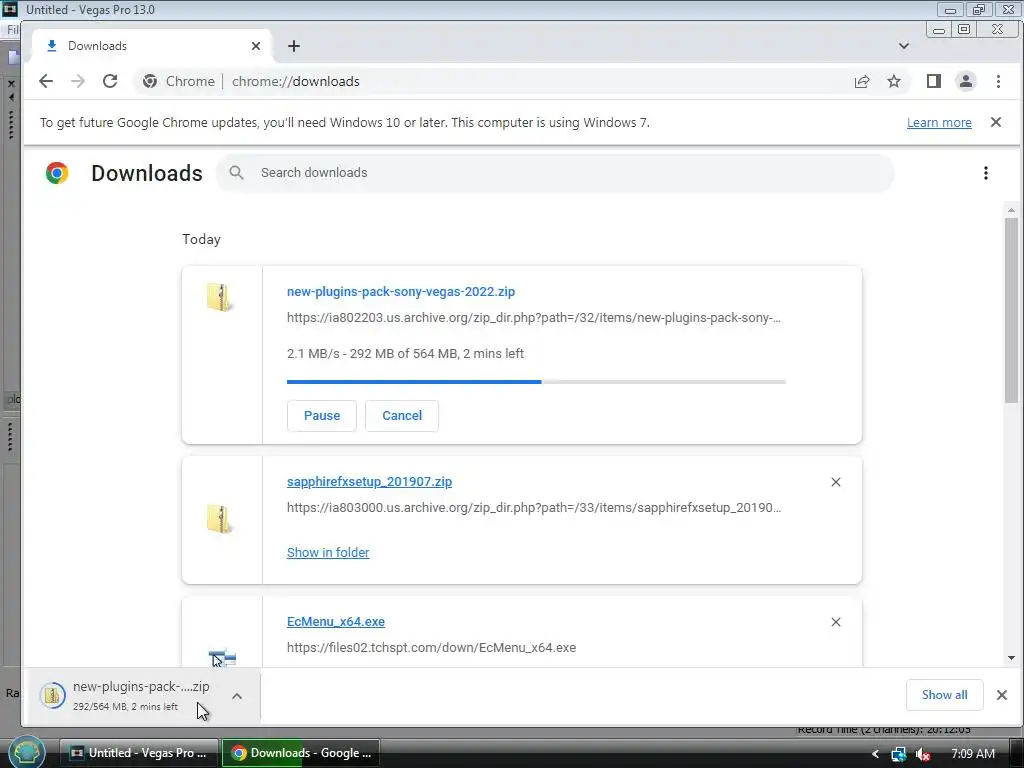Close the Downloads tab
The width and height of the screenshot is (1024, 768).
click(256, 46)
